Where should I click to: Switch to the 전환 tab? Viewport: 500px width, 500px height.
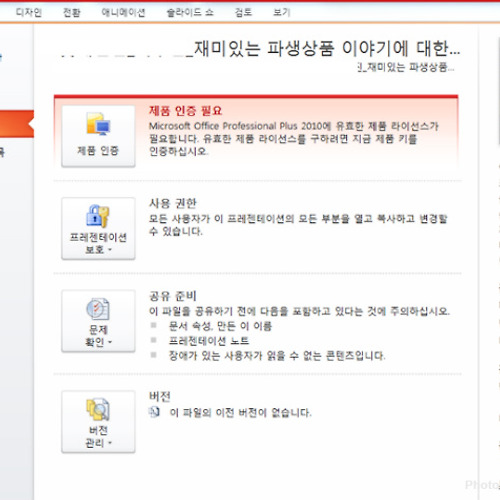pos(72,13)
